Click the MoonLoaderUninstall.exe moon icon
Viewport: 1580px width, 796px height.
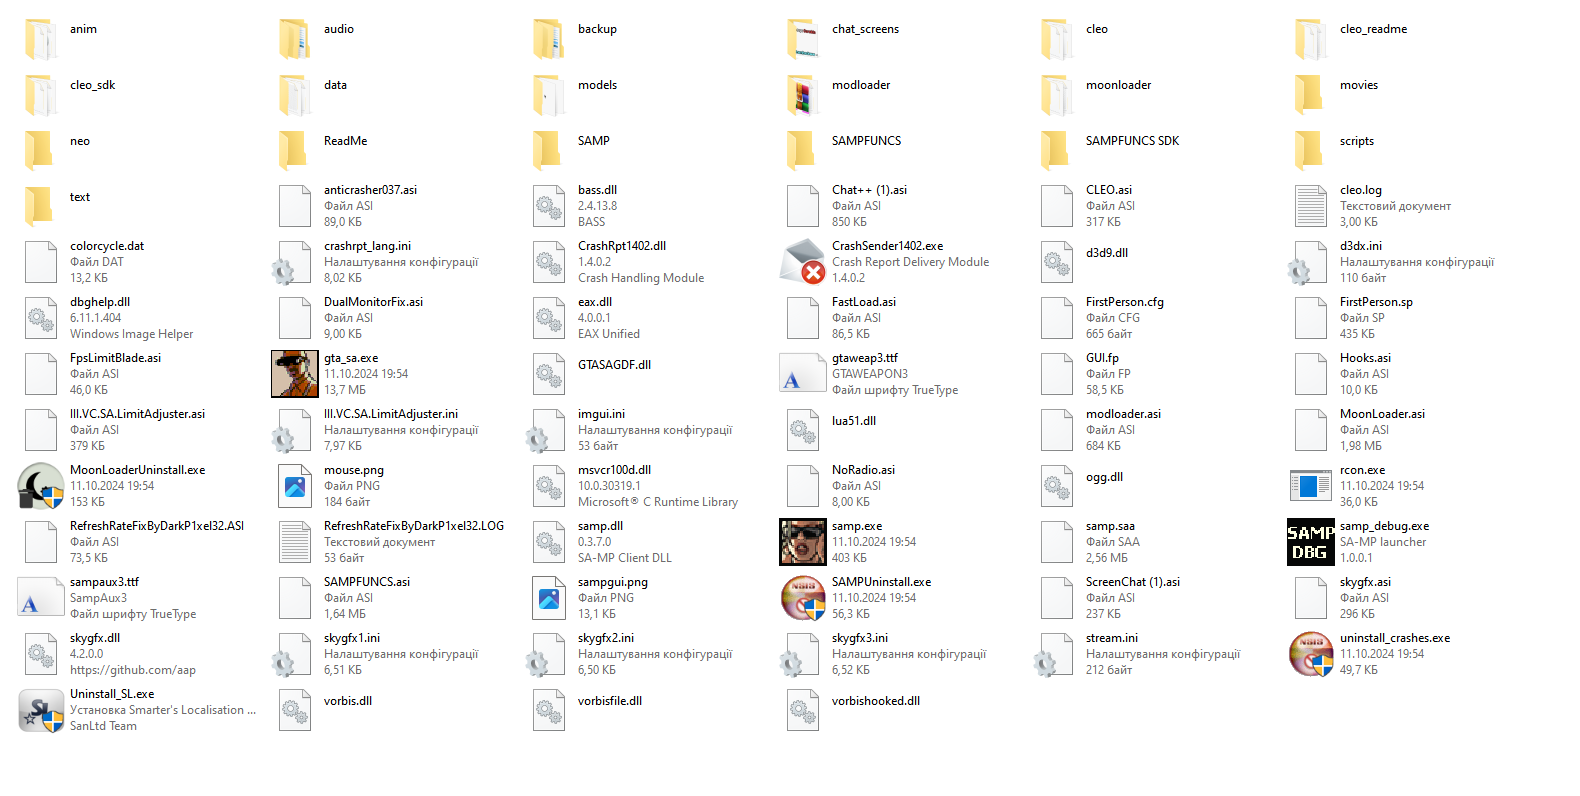(x=41, y=486)
